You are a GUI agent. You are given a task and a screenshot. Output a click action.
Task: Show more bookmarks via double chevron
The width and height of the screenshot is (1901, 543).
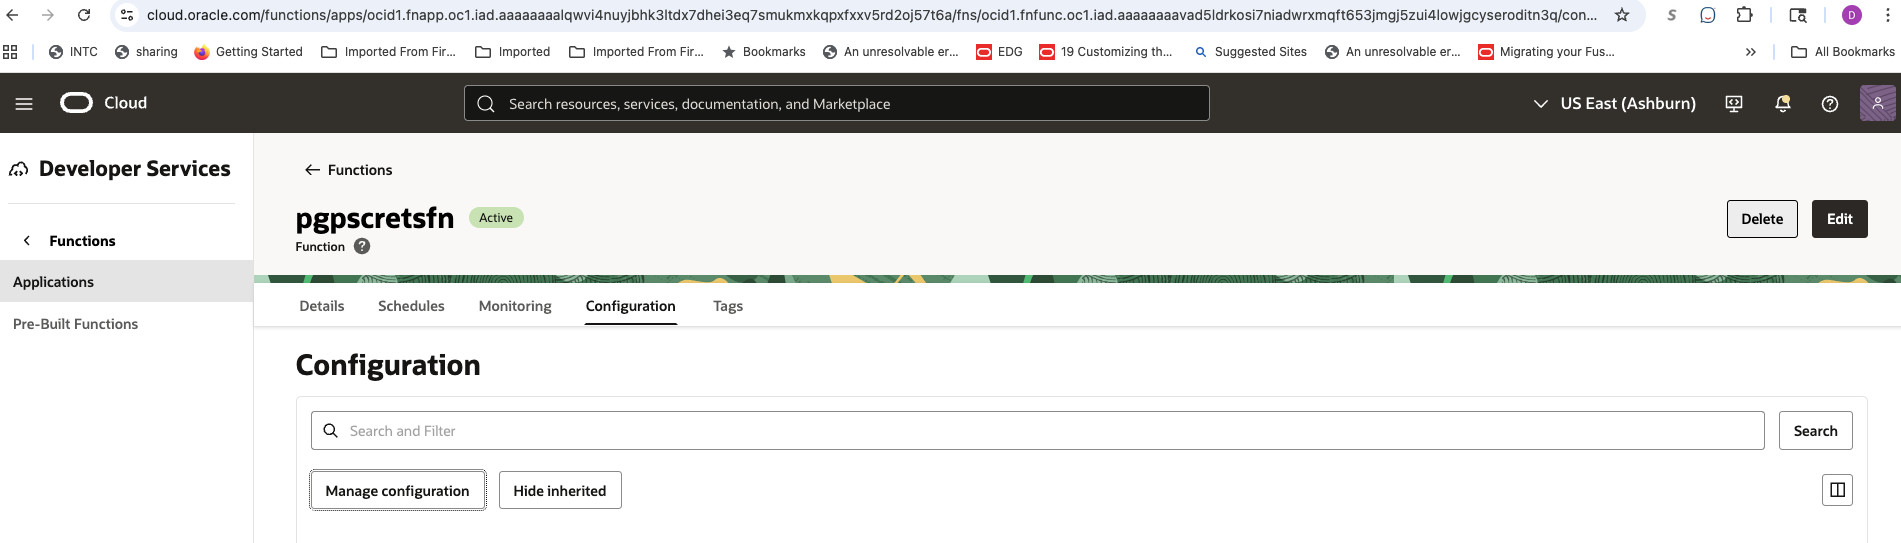coord(1750,52)
